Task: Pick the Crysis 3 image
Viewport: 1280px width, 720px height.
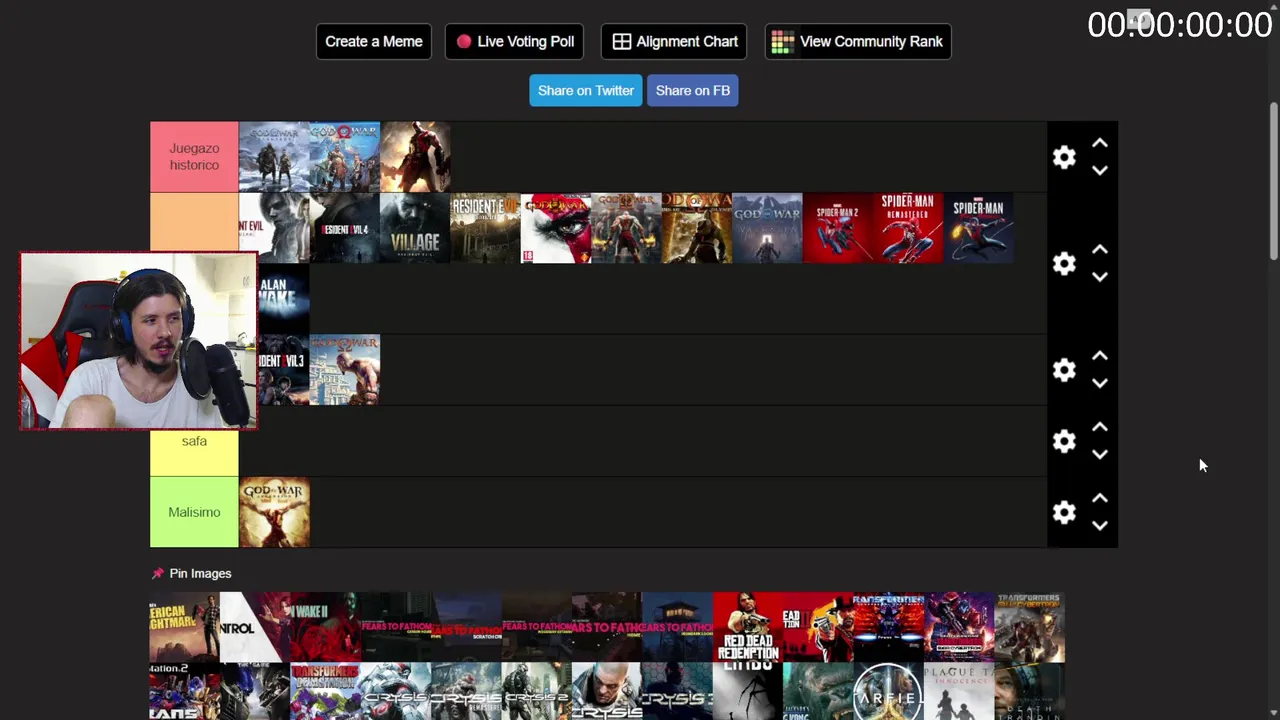Action: pyautogui.click(x=677, y=692)
